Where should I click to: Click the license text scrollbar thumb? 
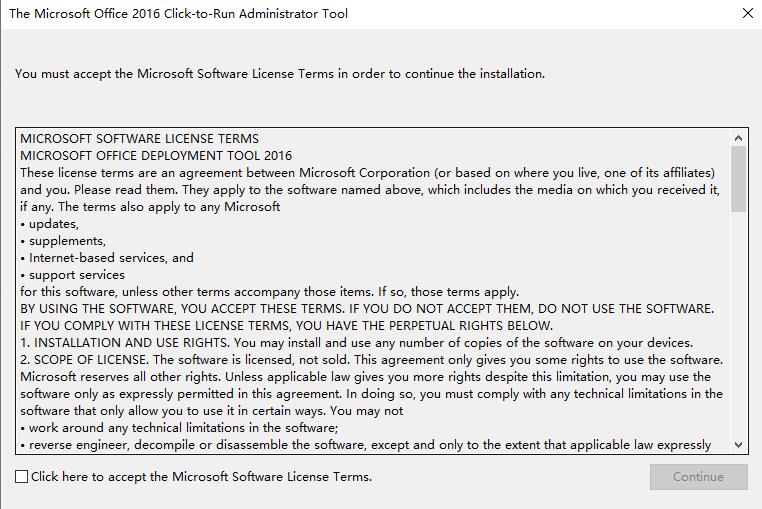[x=739, y=179]
